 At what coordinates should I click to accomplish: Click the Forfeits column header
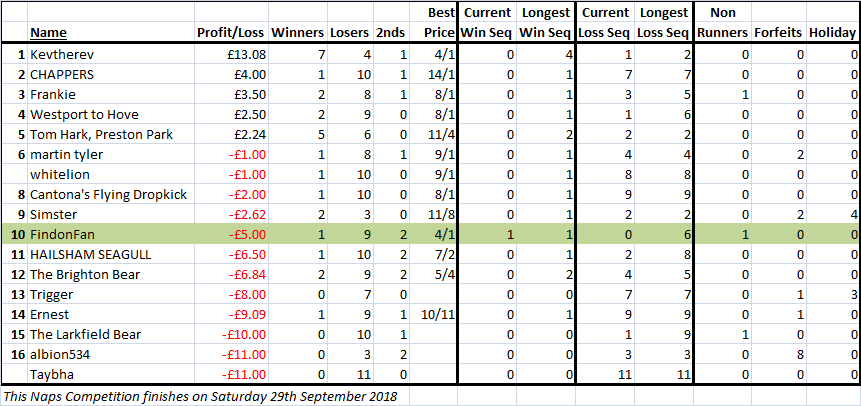pos(778,33)
